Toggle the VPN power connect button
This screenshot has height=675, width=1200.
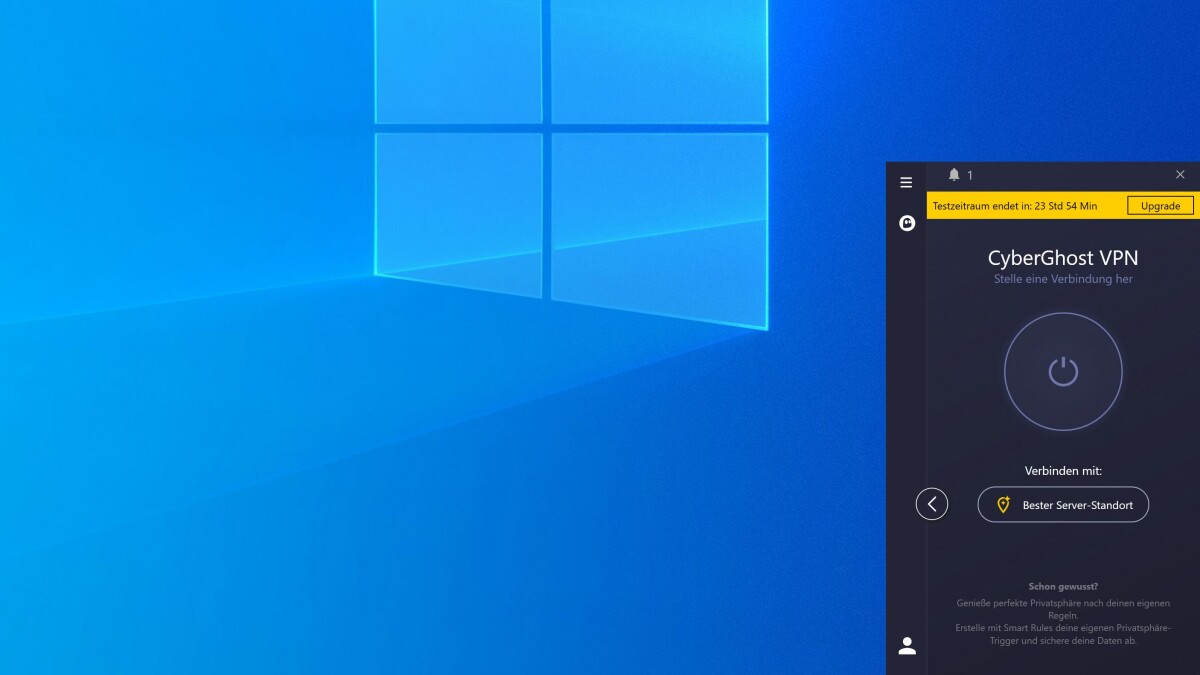(1063, 372)
